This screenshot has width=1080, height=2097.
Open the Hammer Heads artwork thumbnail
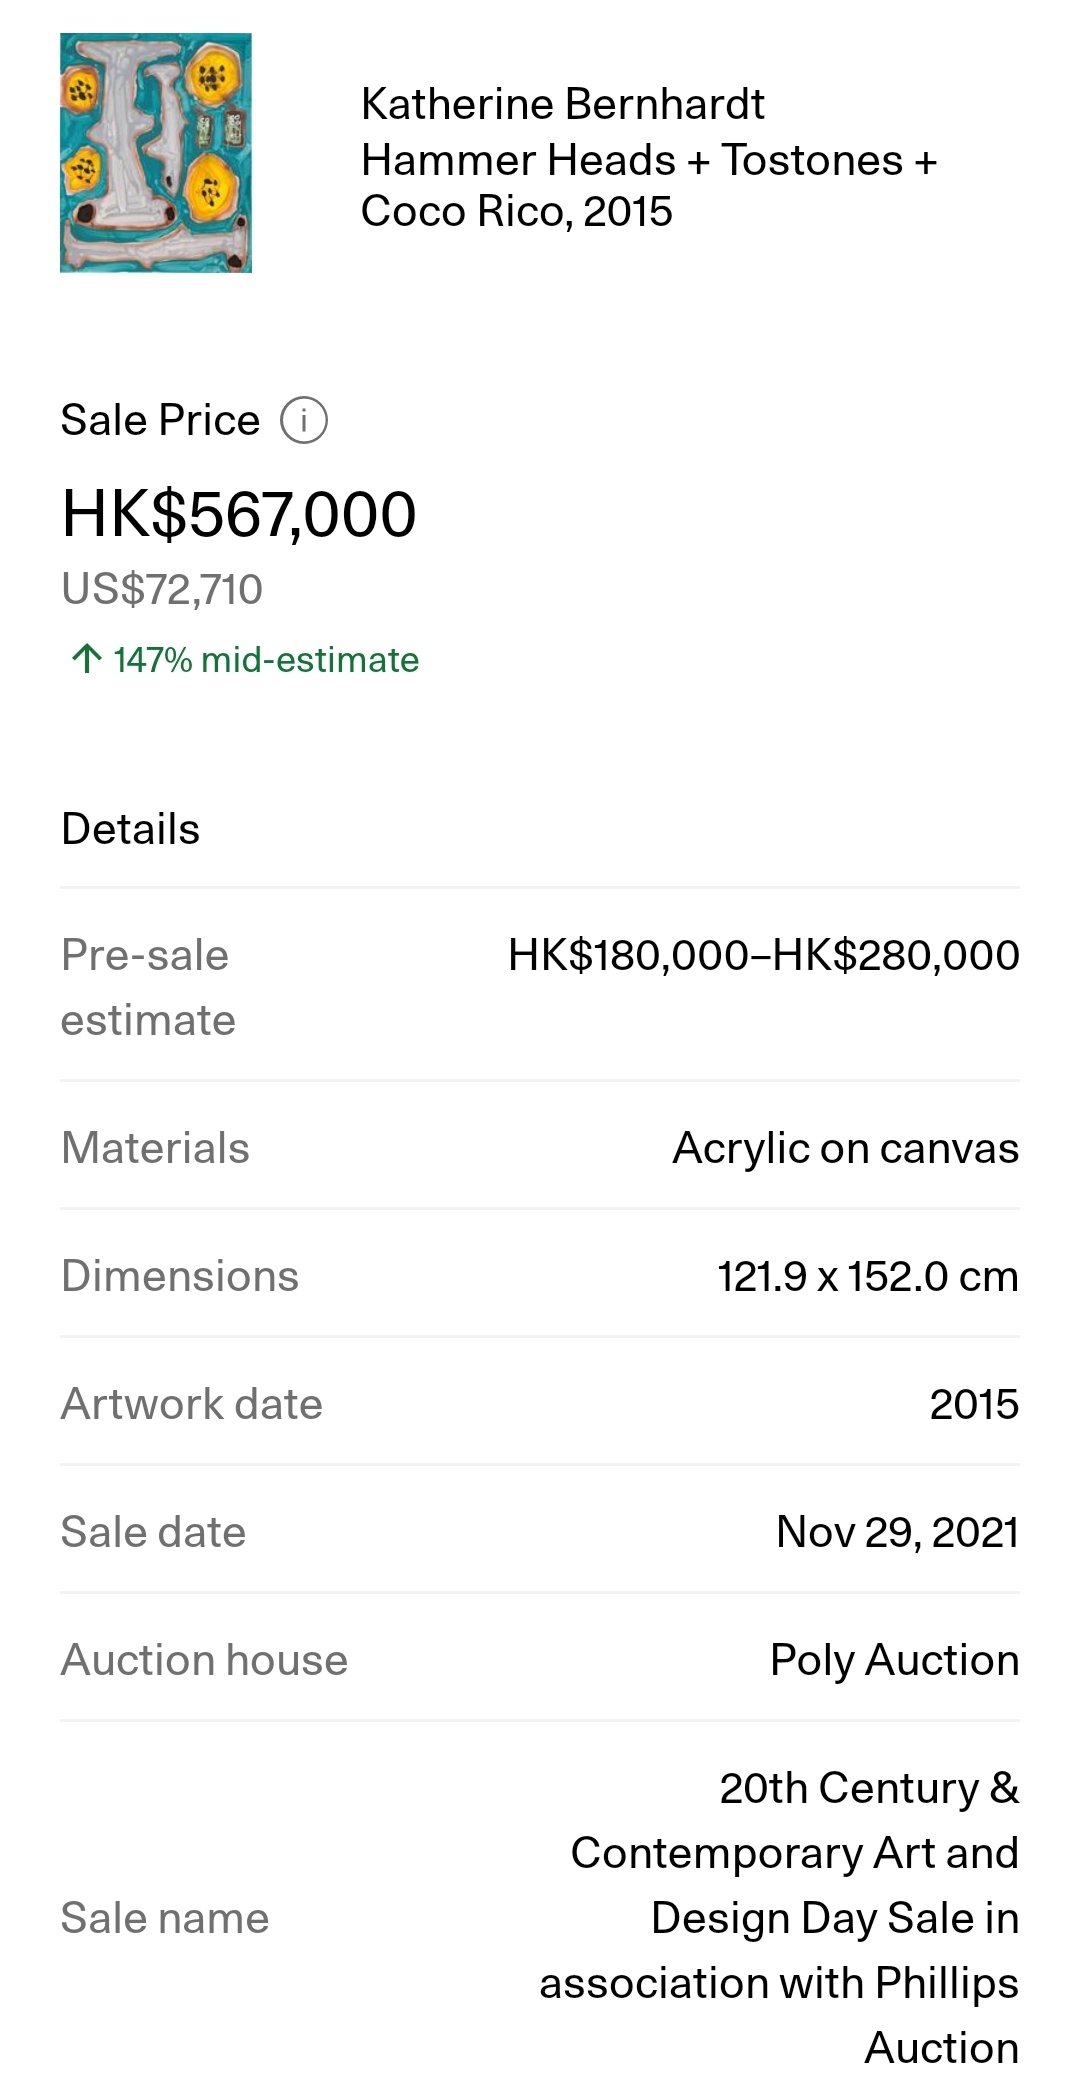tap(156, 153)
